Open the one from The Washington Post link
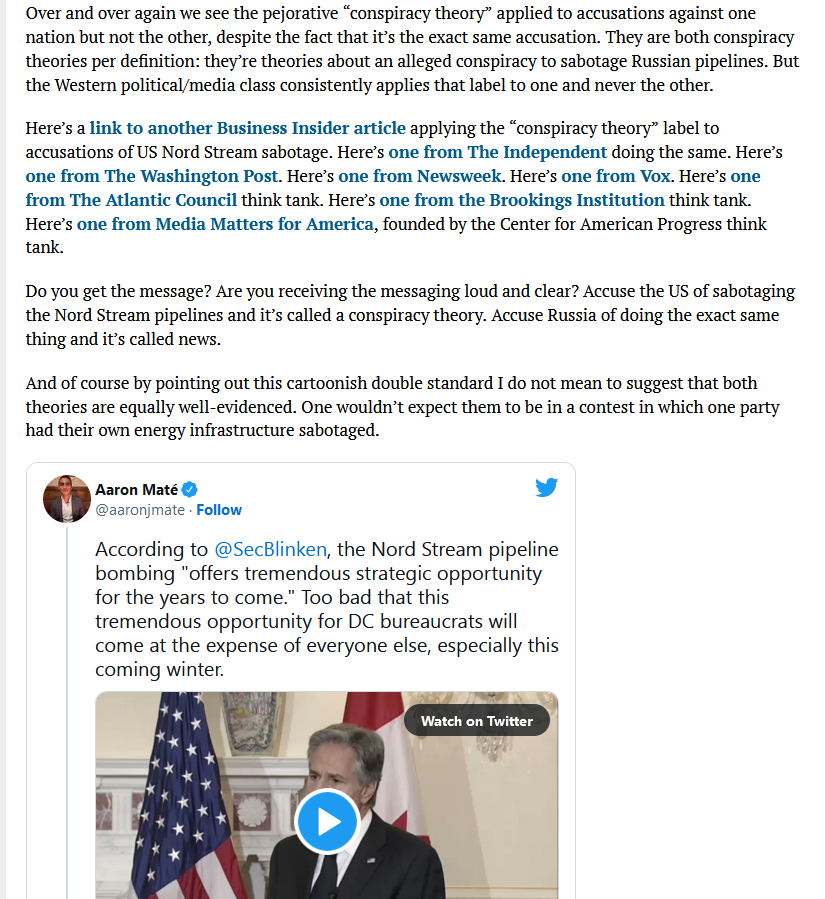 (x=151, y=176)
